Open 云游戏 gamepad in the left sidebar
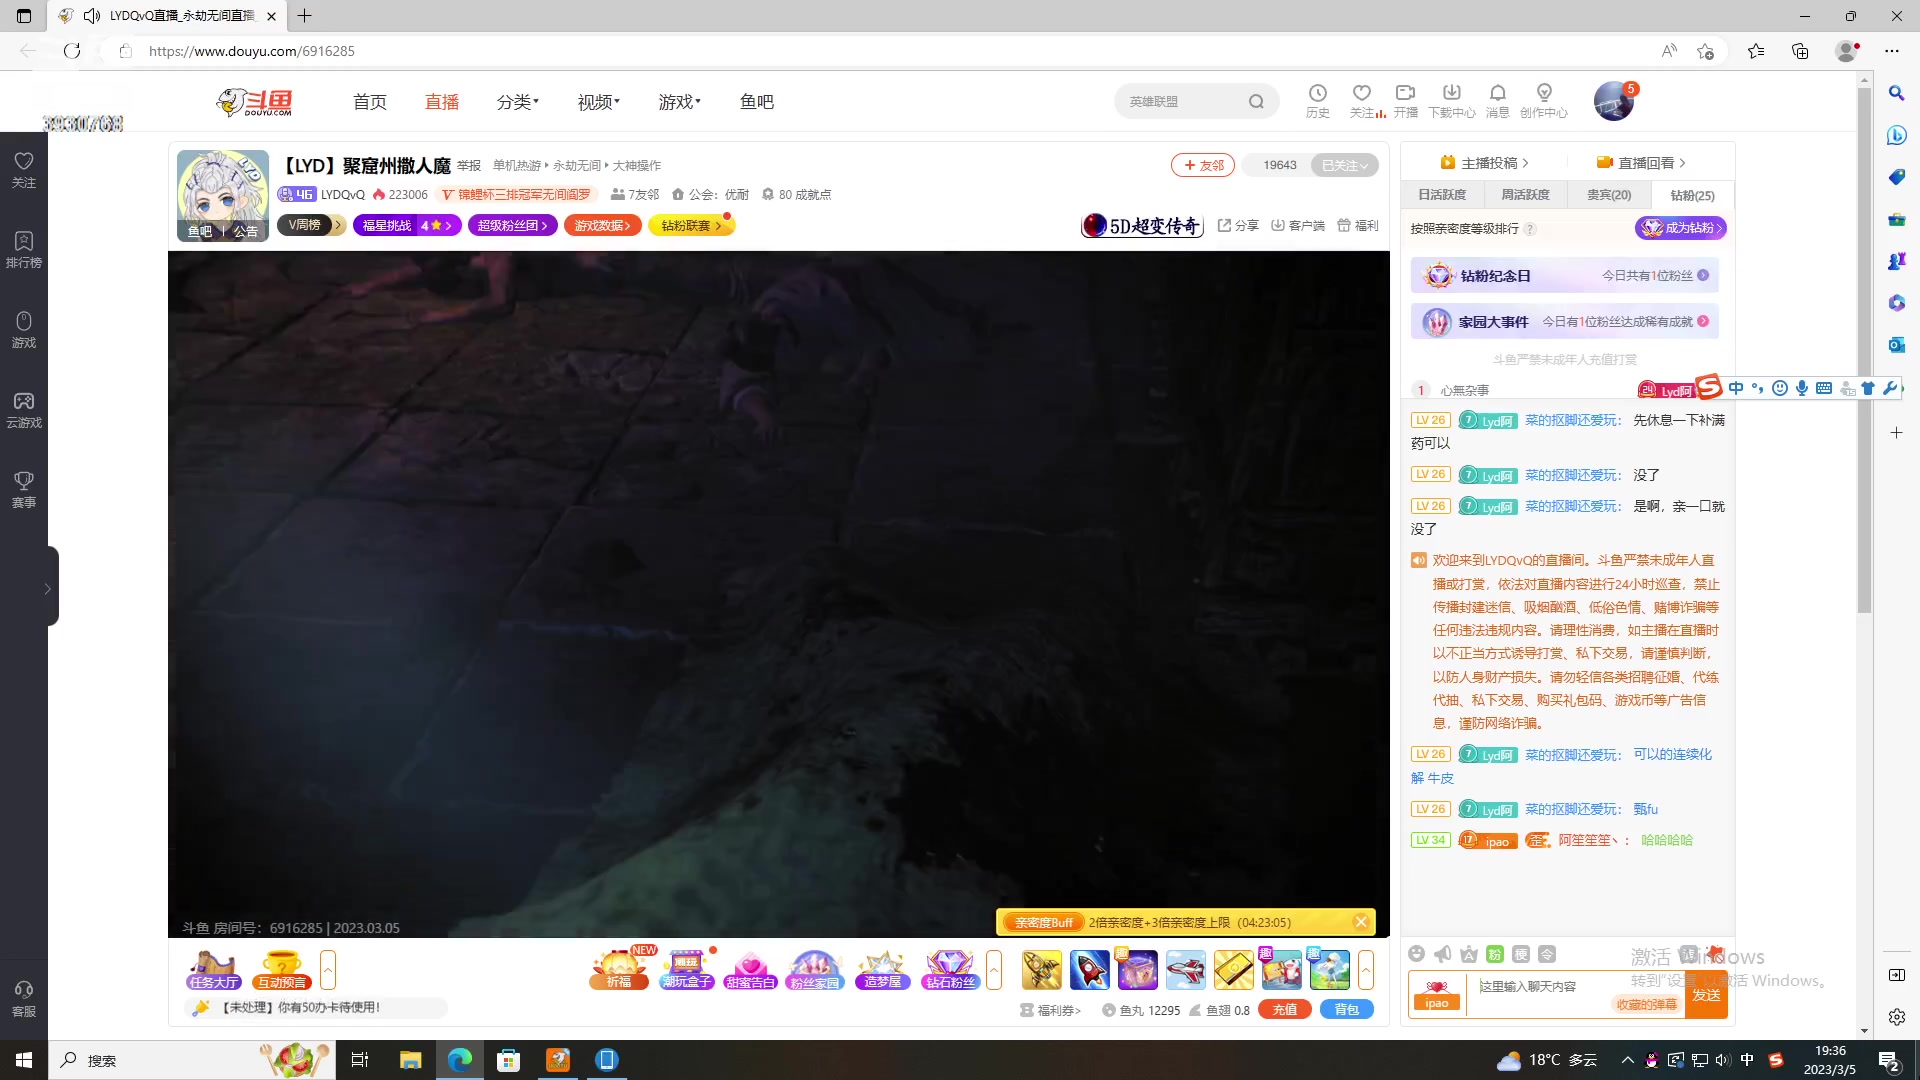Viewport: 1920px width, 1080px height. 24,409
